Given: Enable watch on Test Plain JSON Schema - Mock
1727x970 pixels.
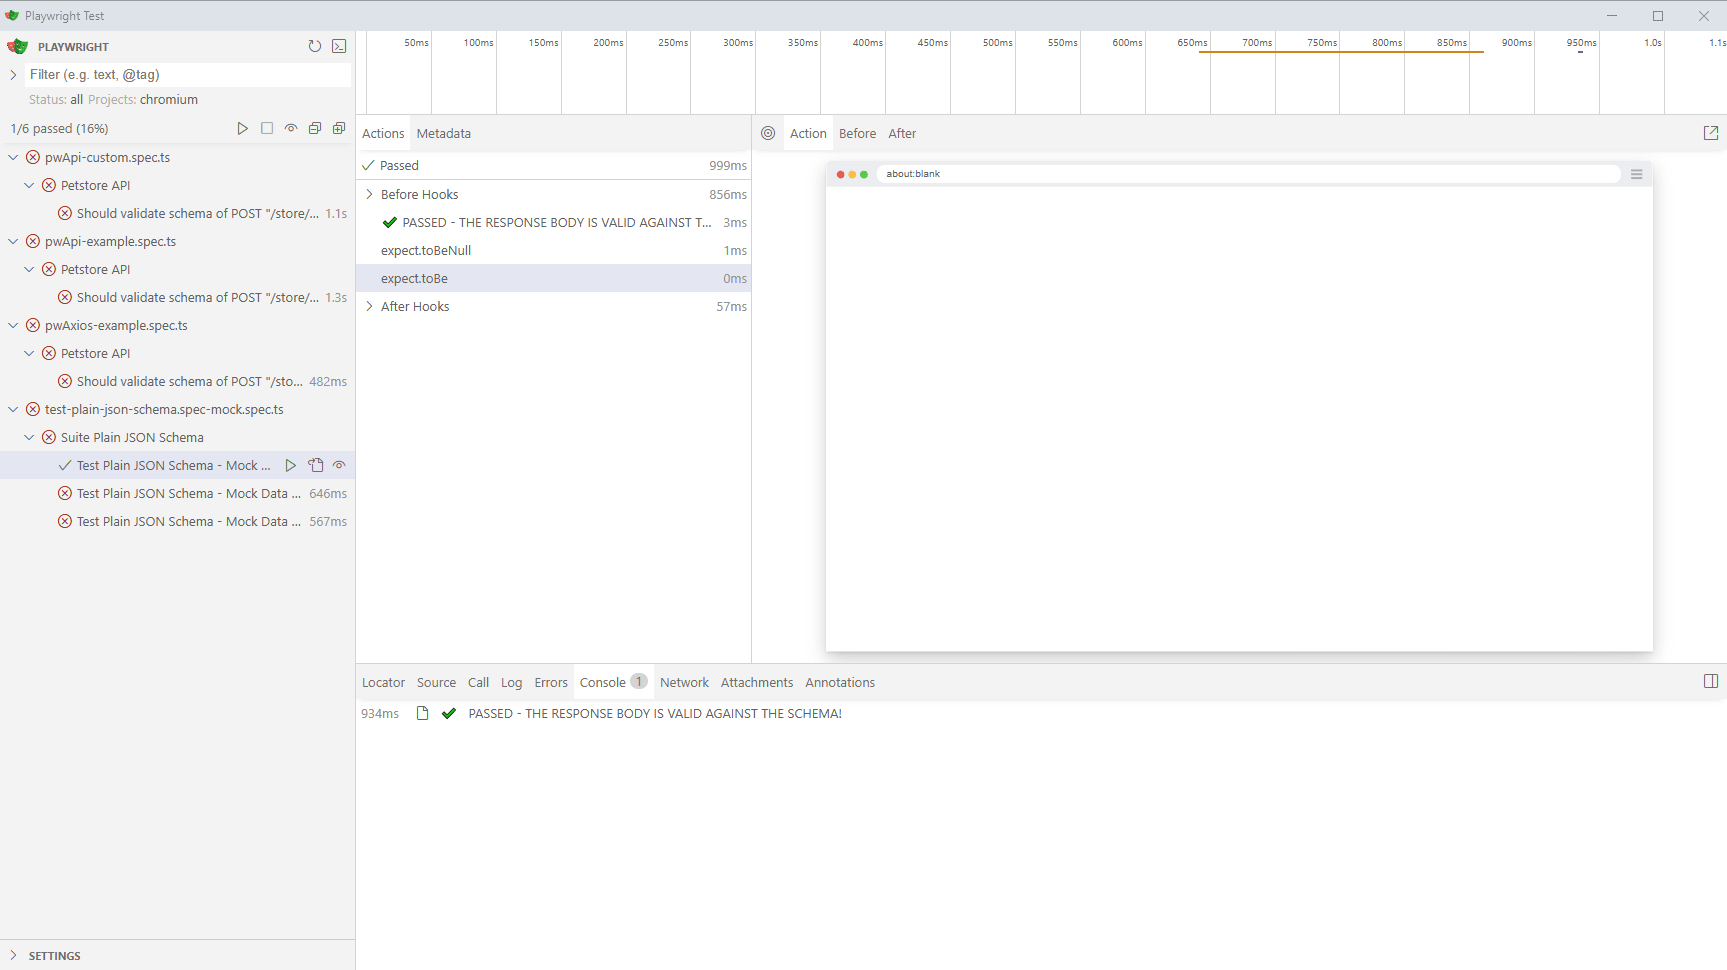Looking at the screenshot, I should tap(339, 465).
